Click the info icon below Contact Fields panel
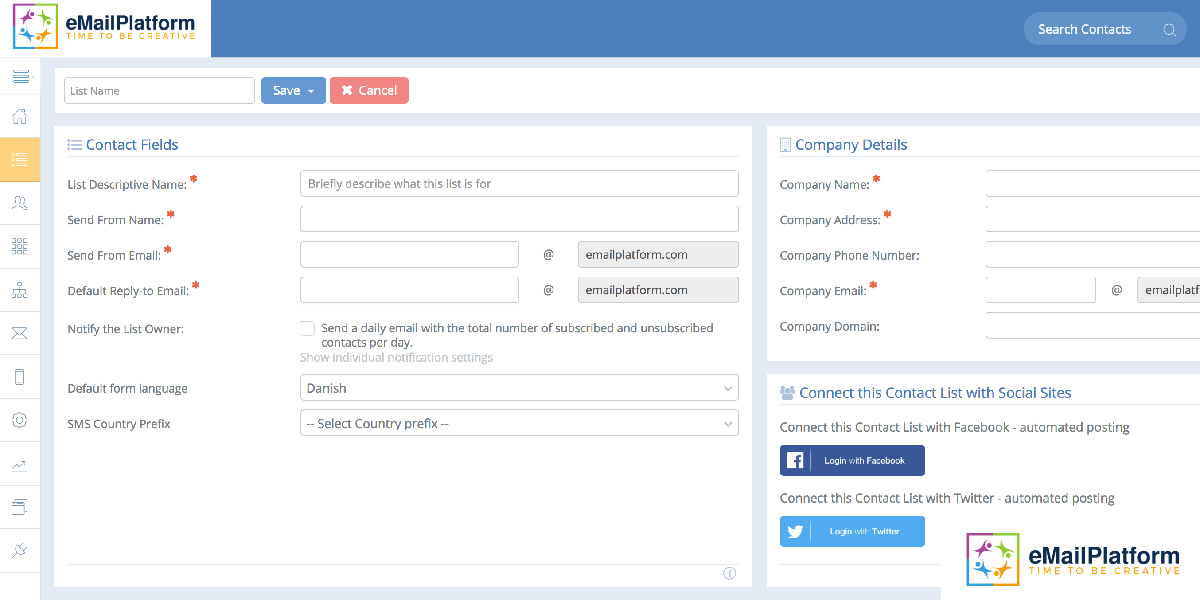Viewport: 1200px width, 600px height. tap(730, 573)
